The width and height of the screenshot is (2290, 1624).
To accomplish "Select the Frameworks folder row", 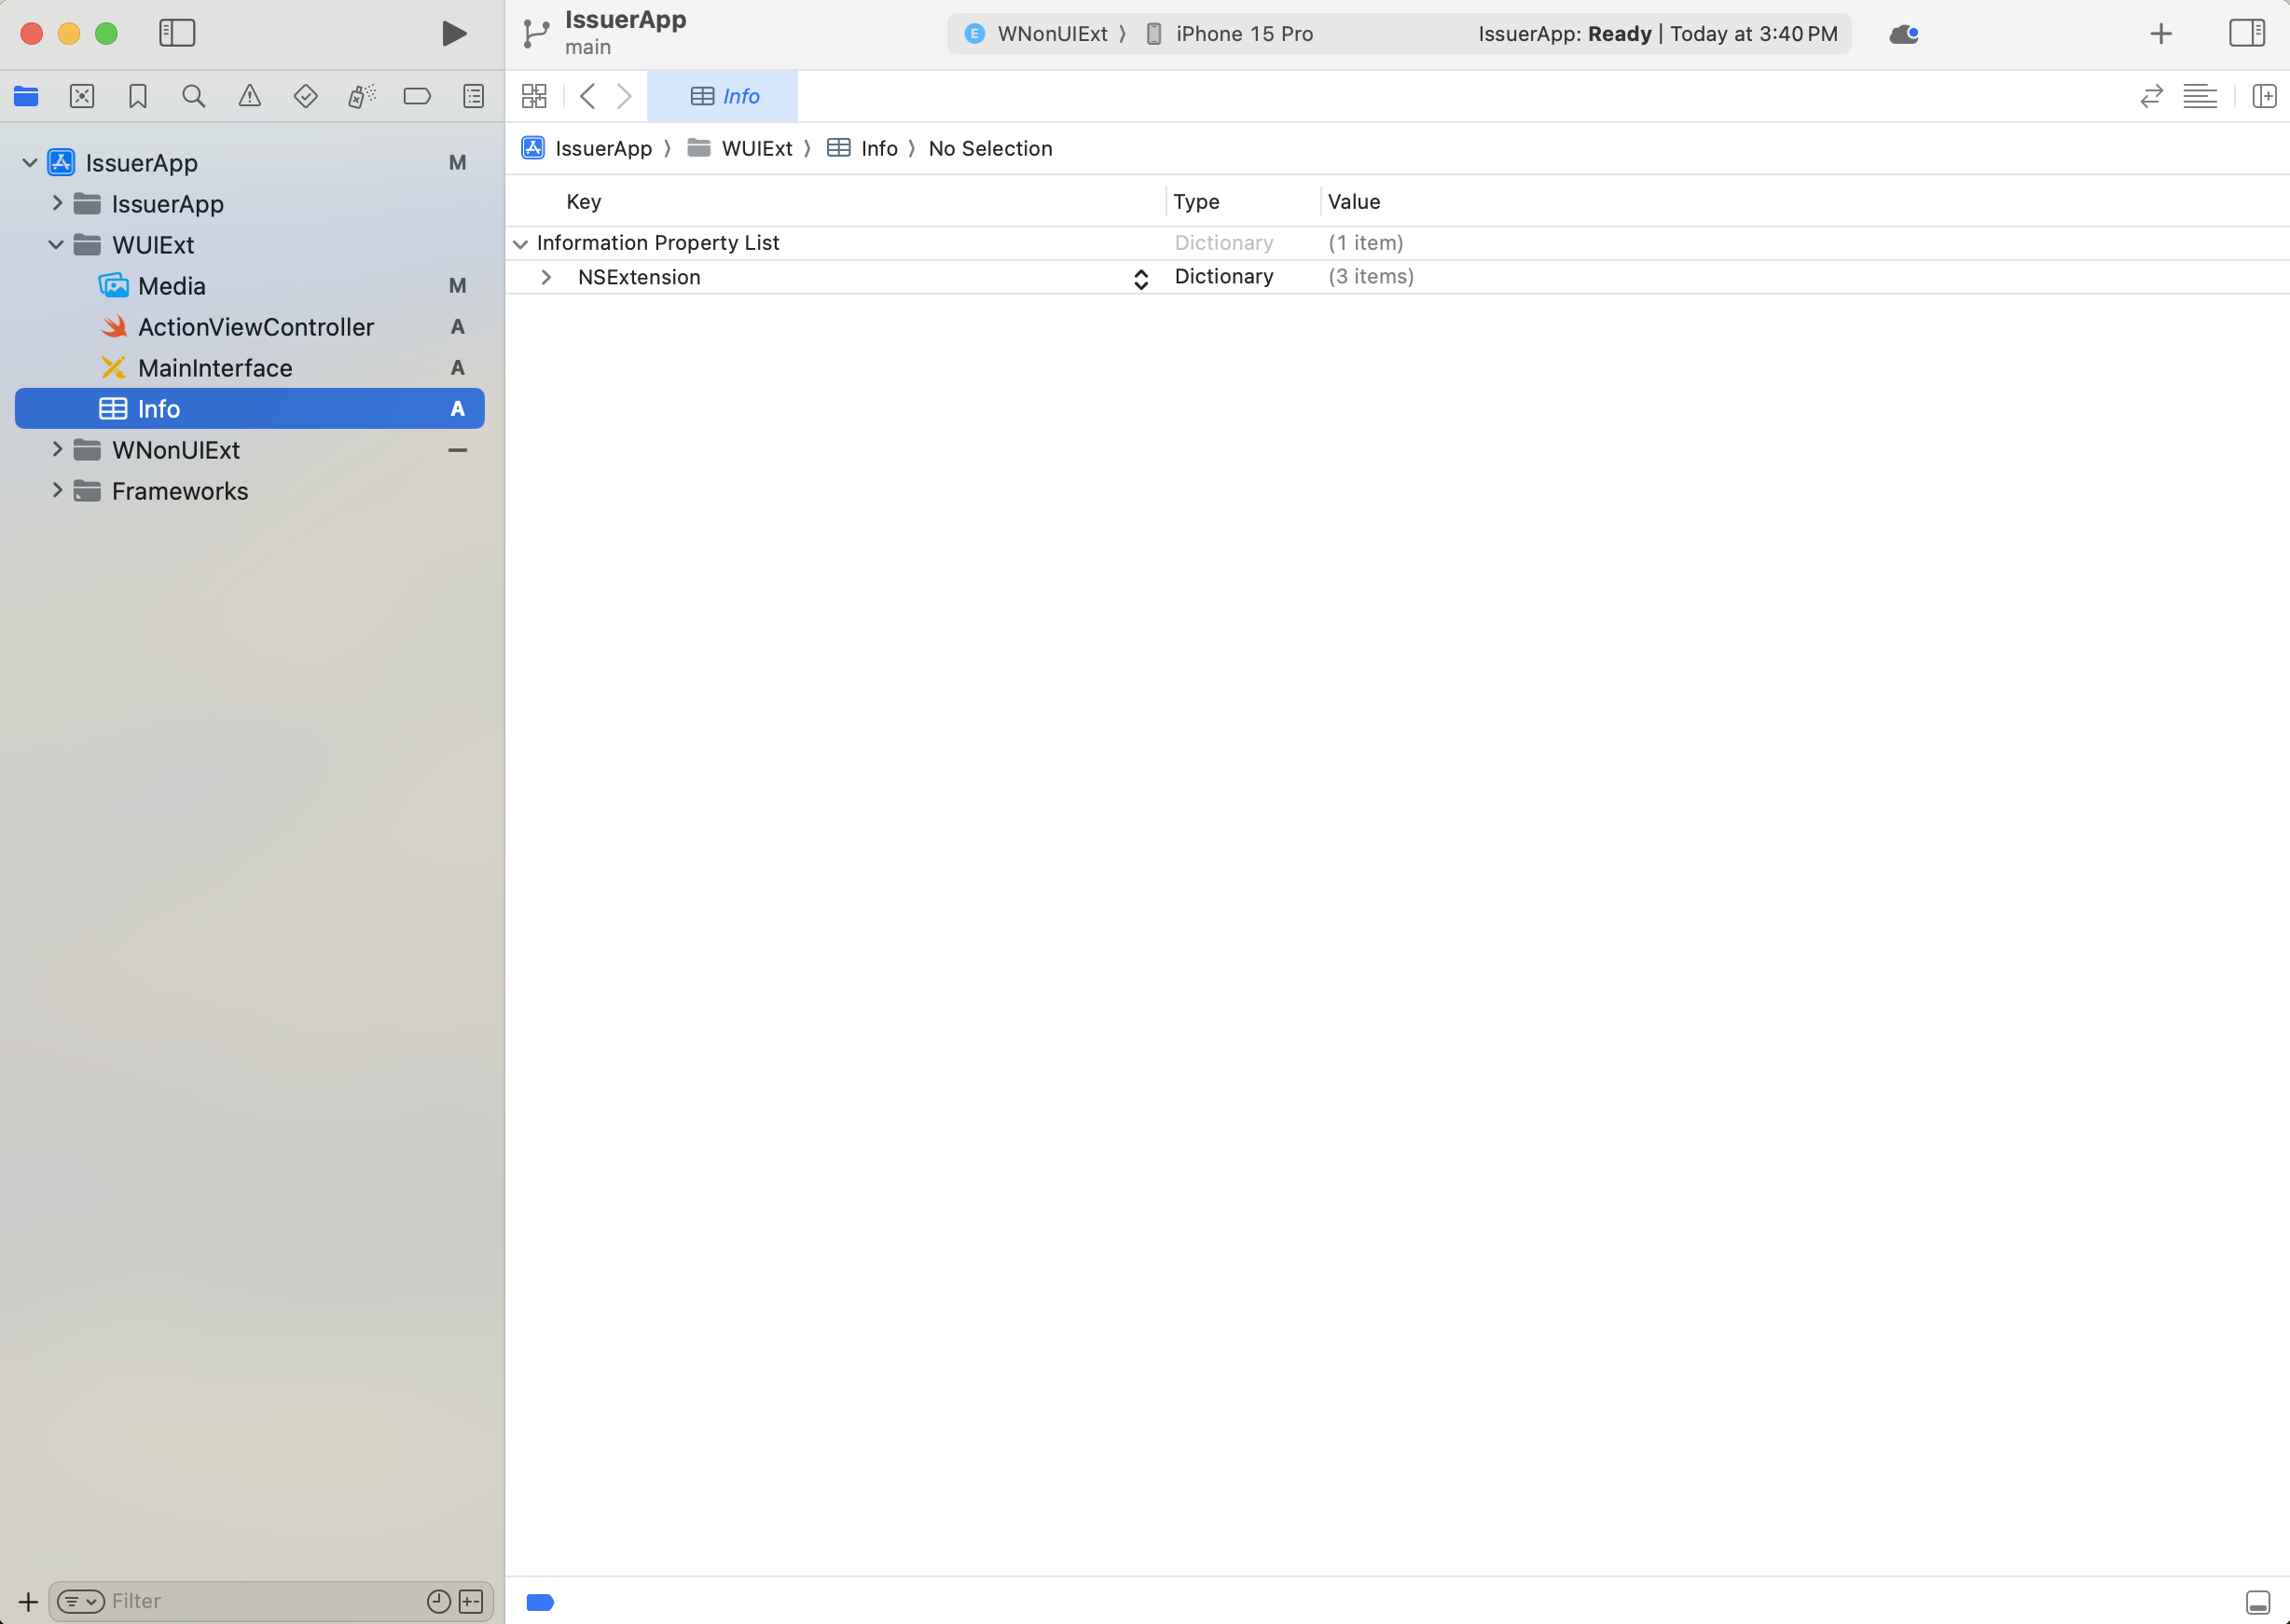I will pyautogui.click(x=250, y=490).
